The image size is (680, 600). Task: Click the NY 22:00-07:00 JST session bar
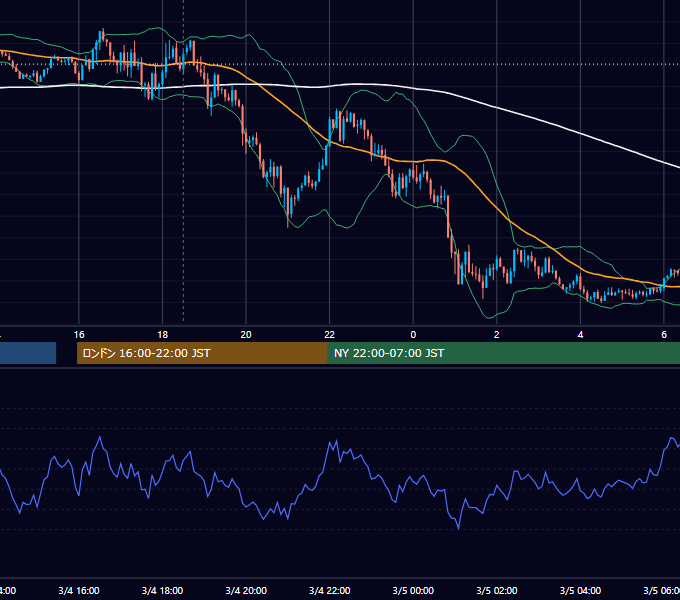click(x=503, y=353)
